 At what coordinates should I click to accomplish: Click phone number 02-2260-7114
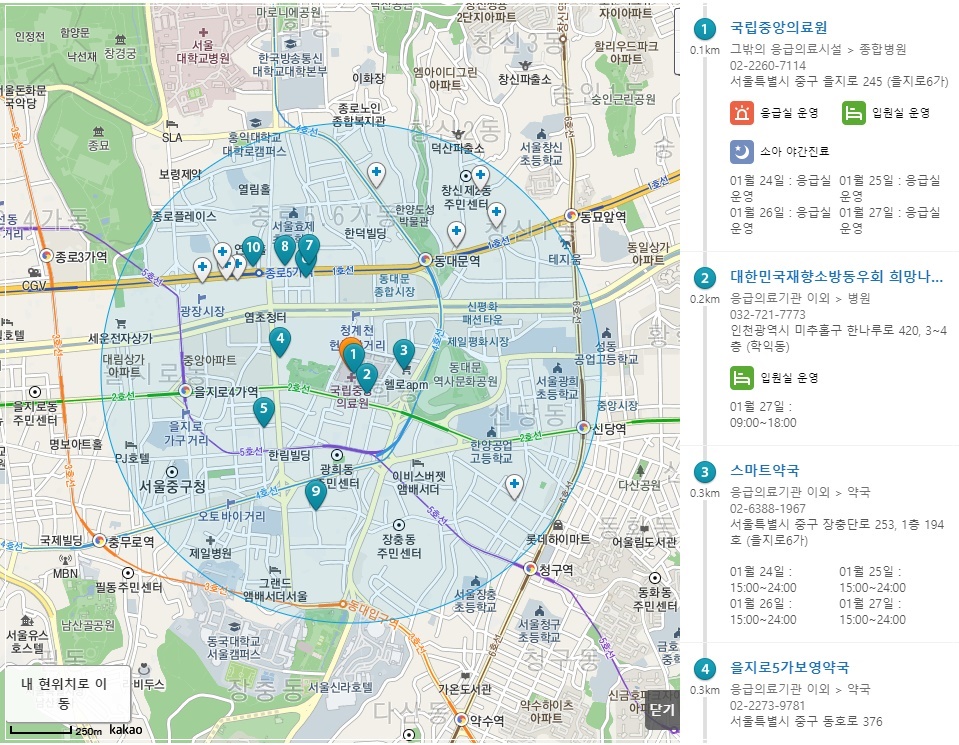(768, 65)
